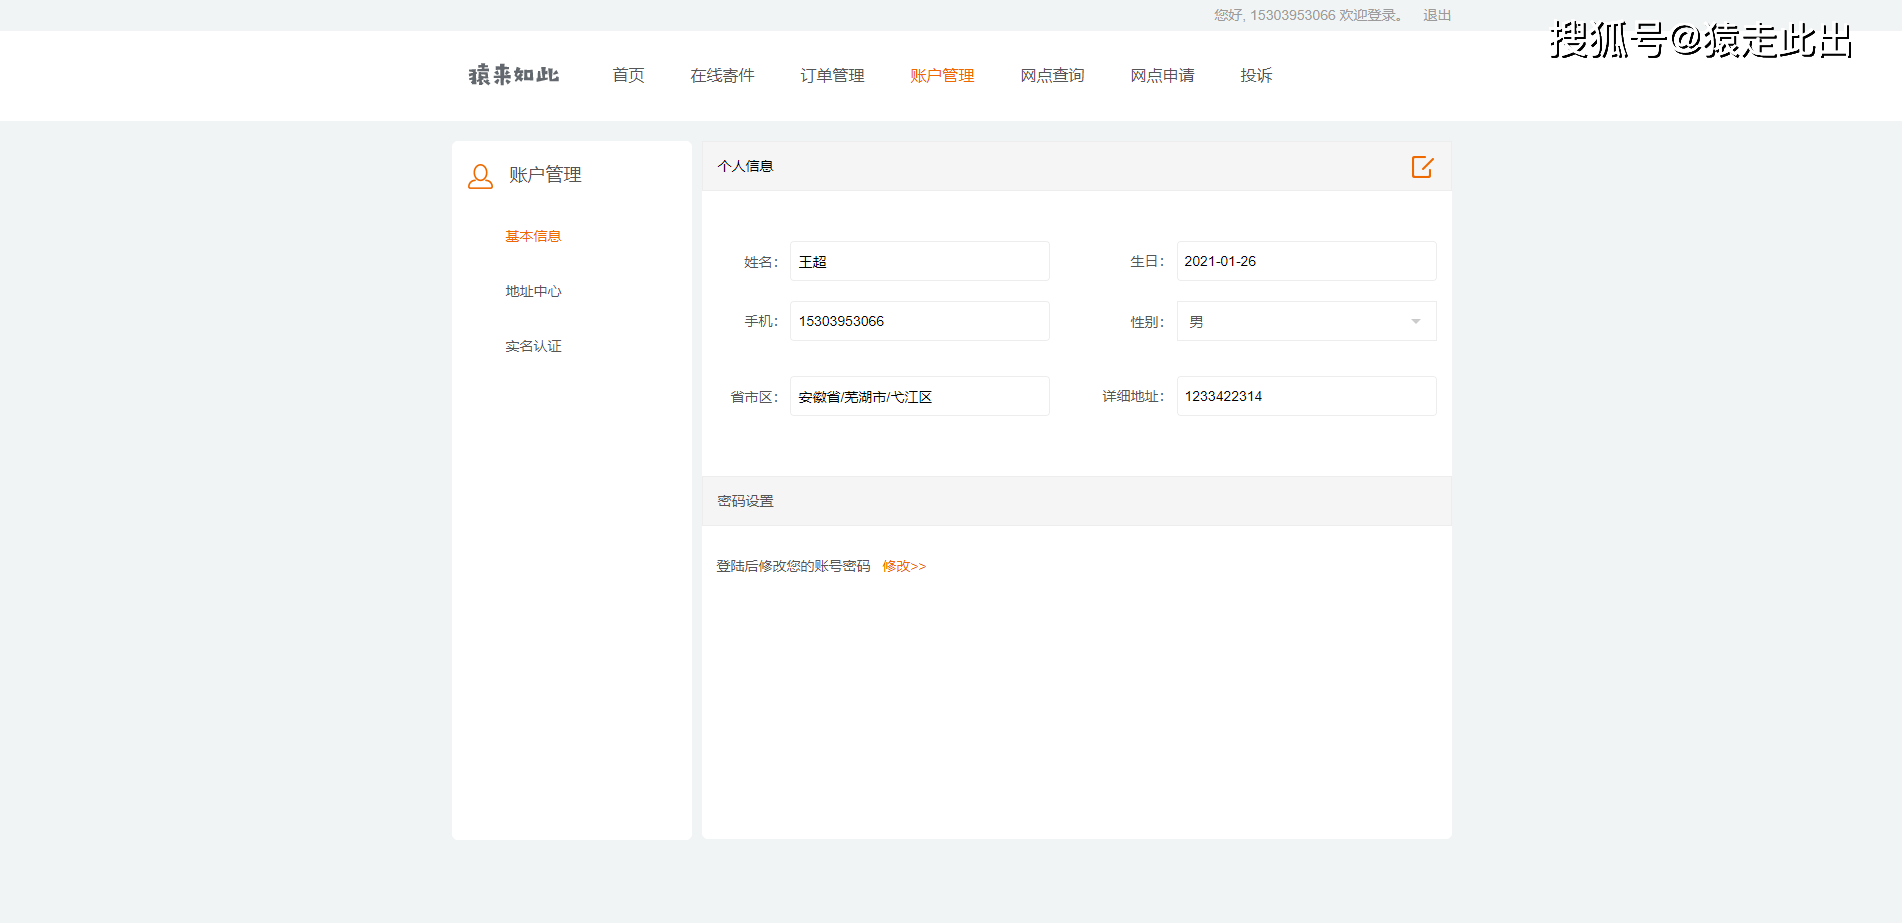Select 基本信息 in the sidebar
The width and height of the screenshot is (1902, 923).
(533, 236)
